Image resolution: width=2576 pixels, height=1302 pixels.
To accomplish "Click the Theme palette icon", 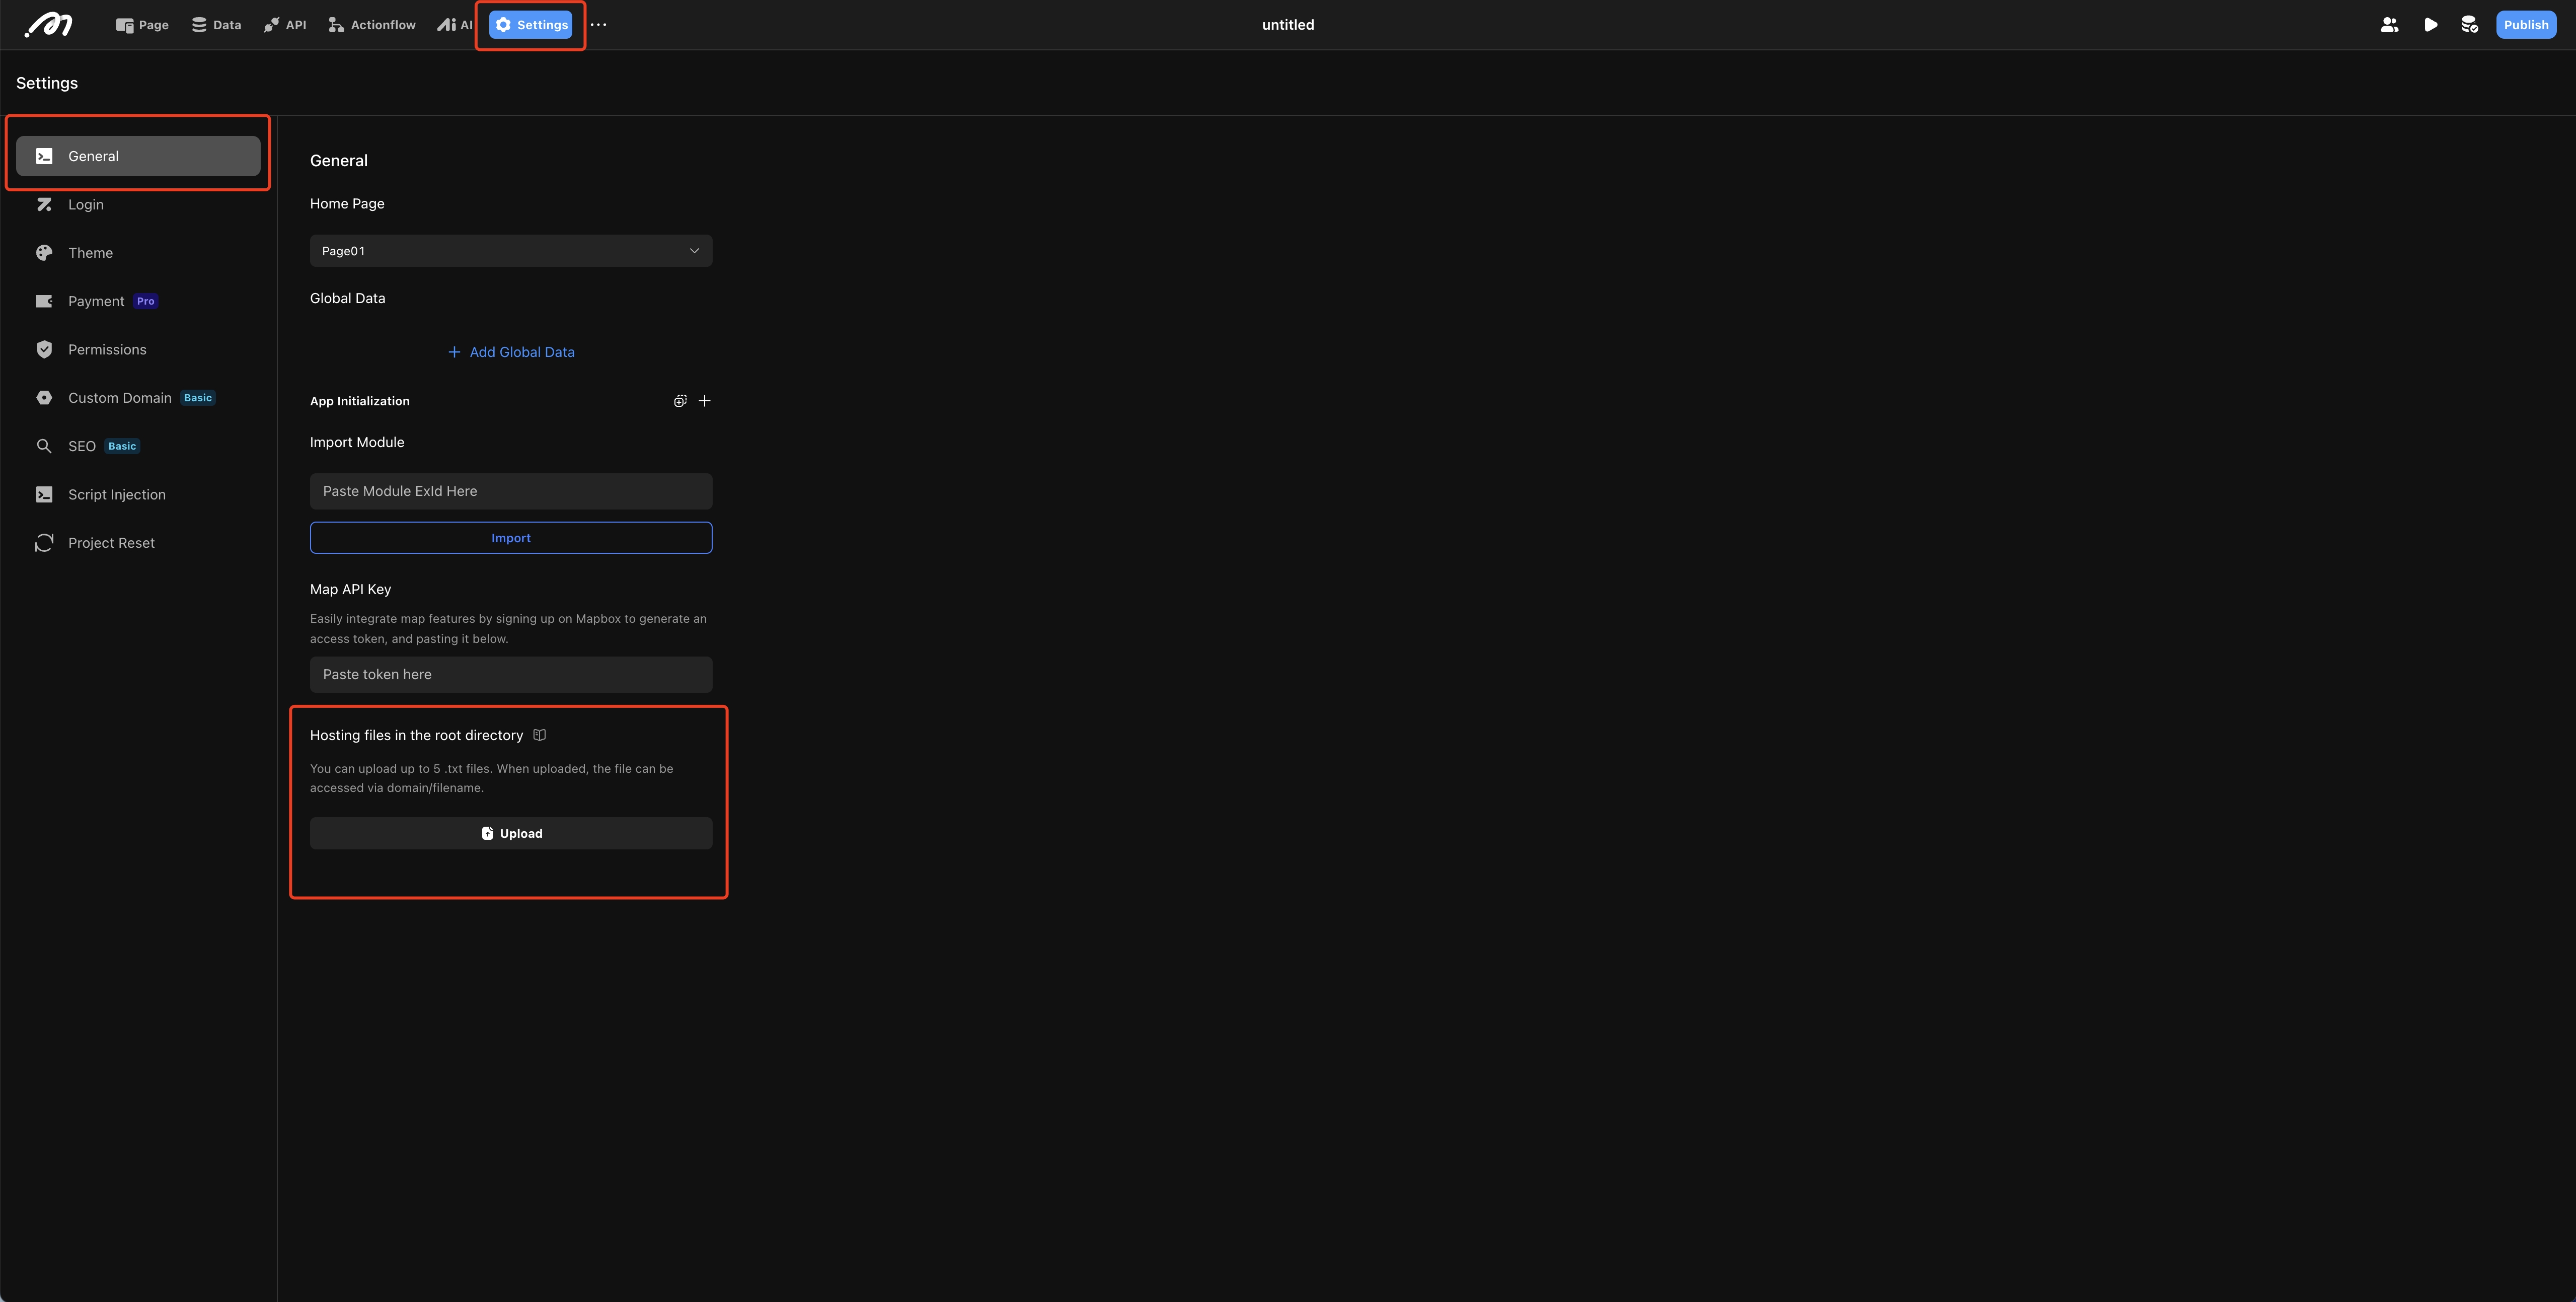I will (x=44, y=253).
